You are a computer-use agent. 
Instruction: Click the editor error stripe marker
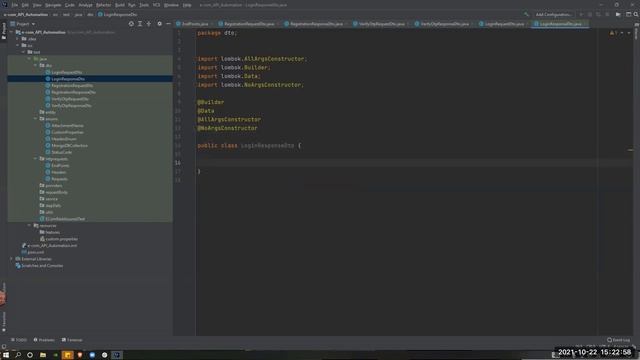pos(630,150)
